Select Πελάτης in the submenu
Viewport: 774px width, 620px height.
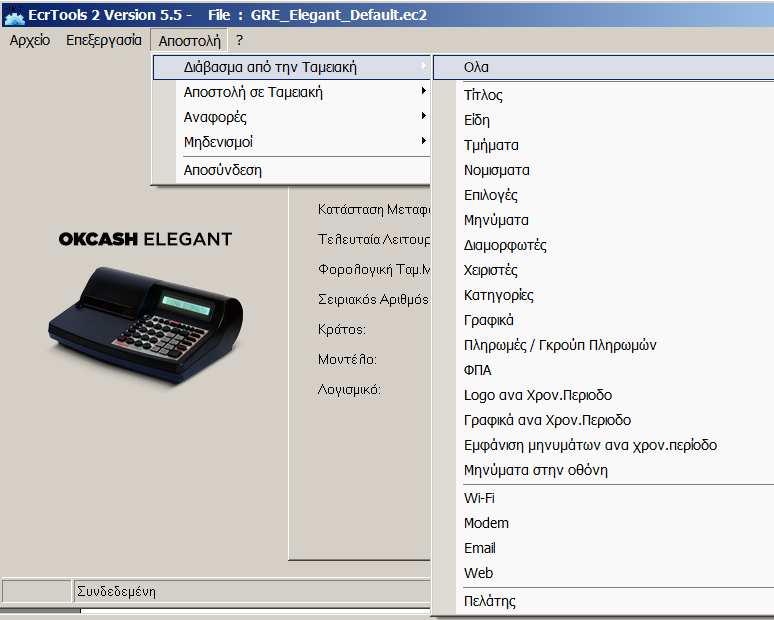(603, 601)
